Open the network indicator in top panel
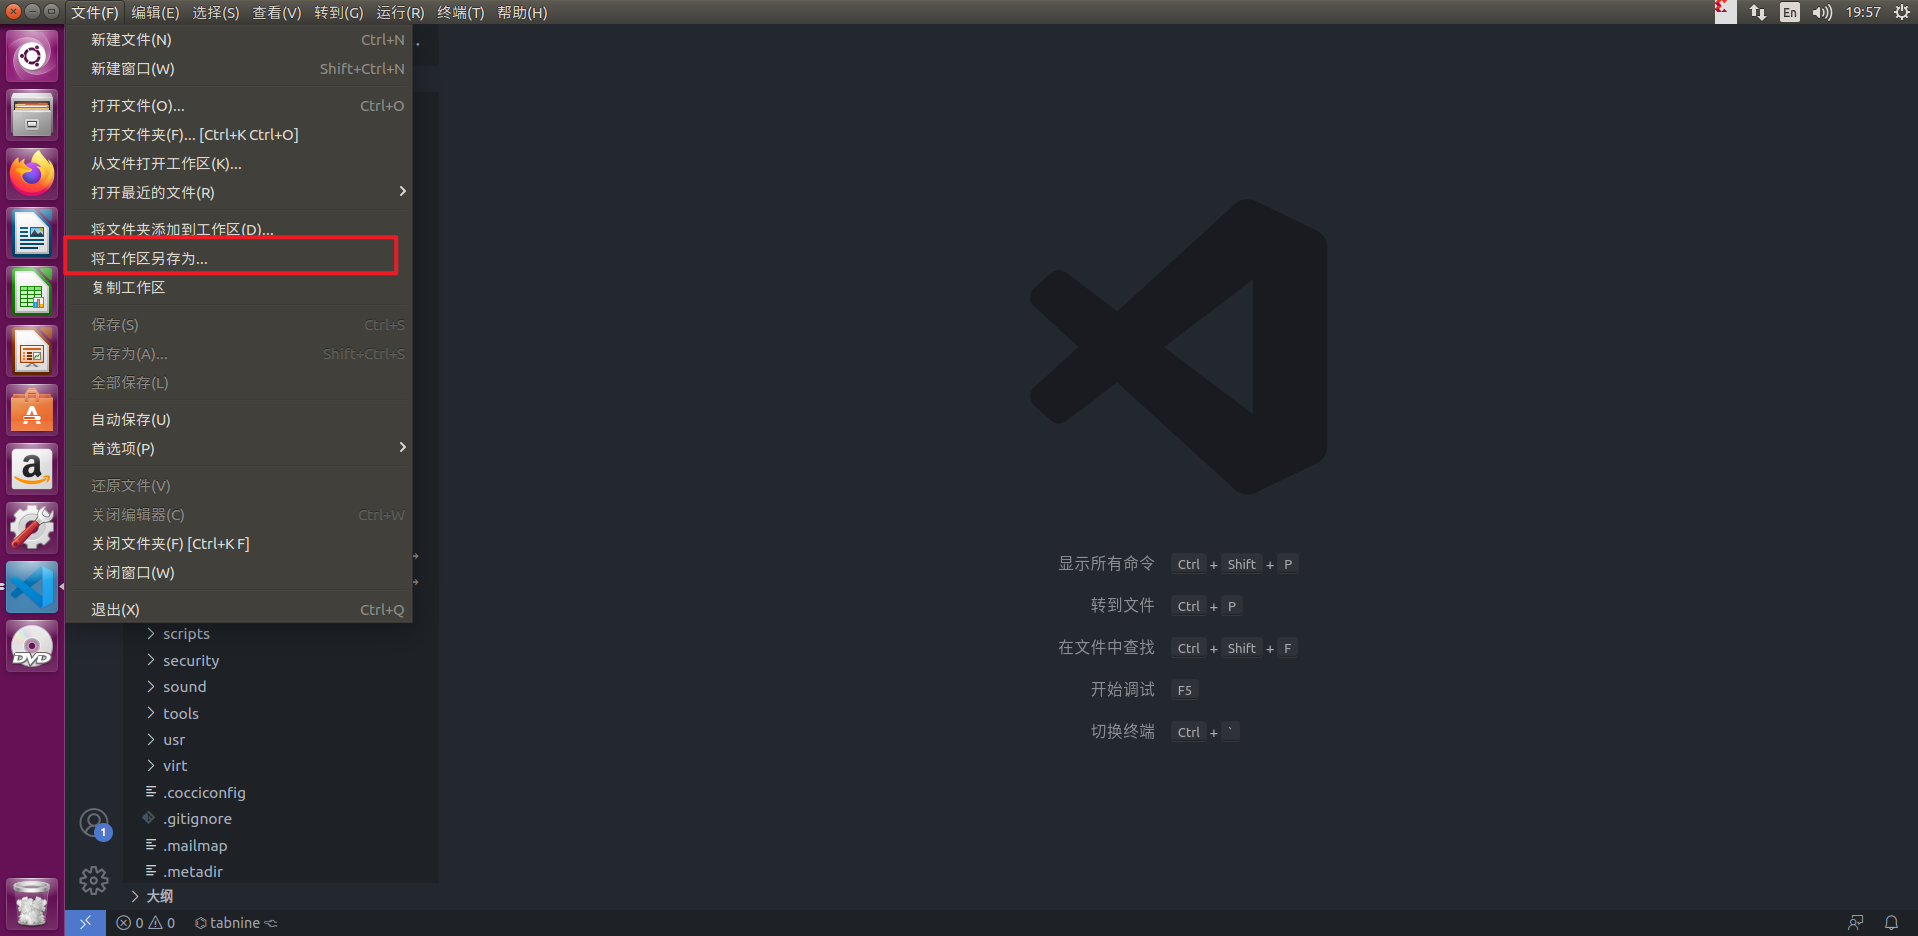1918x936 pixels. 1758,12
